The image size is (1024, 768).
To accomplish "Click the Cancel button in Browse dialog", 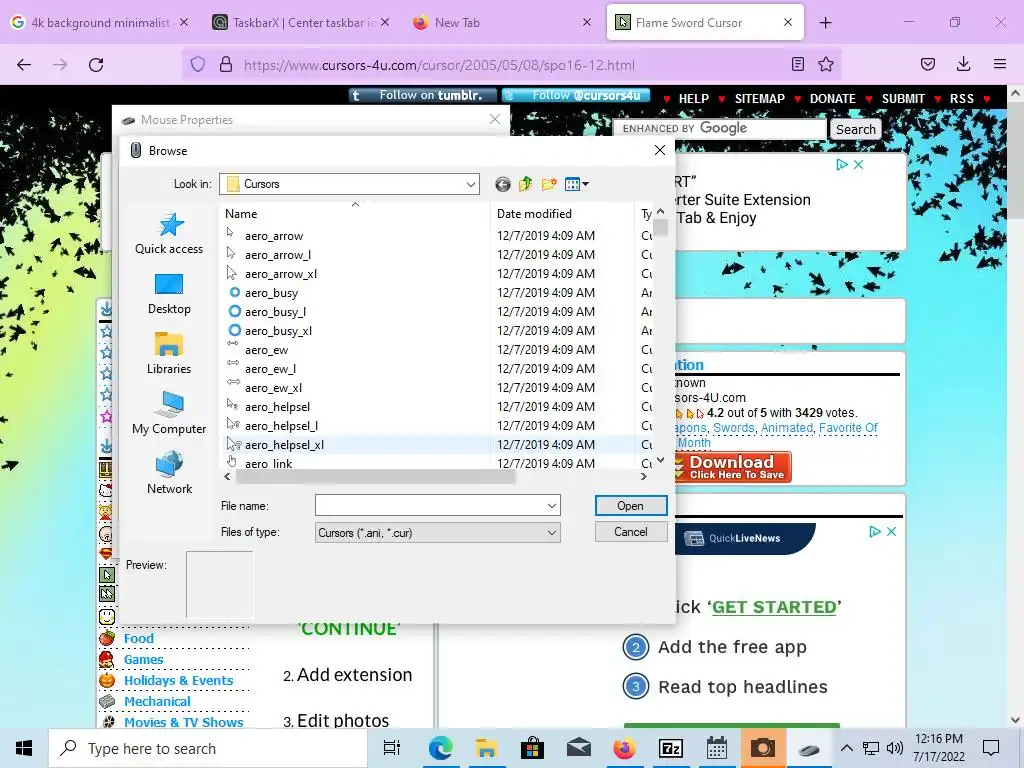I will pos(630,532).
